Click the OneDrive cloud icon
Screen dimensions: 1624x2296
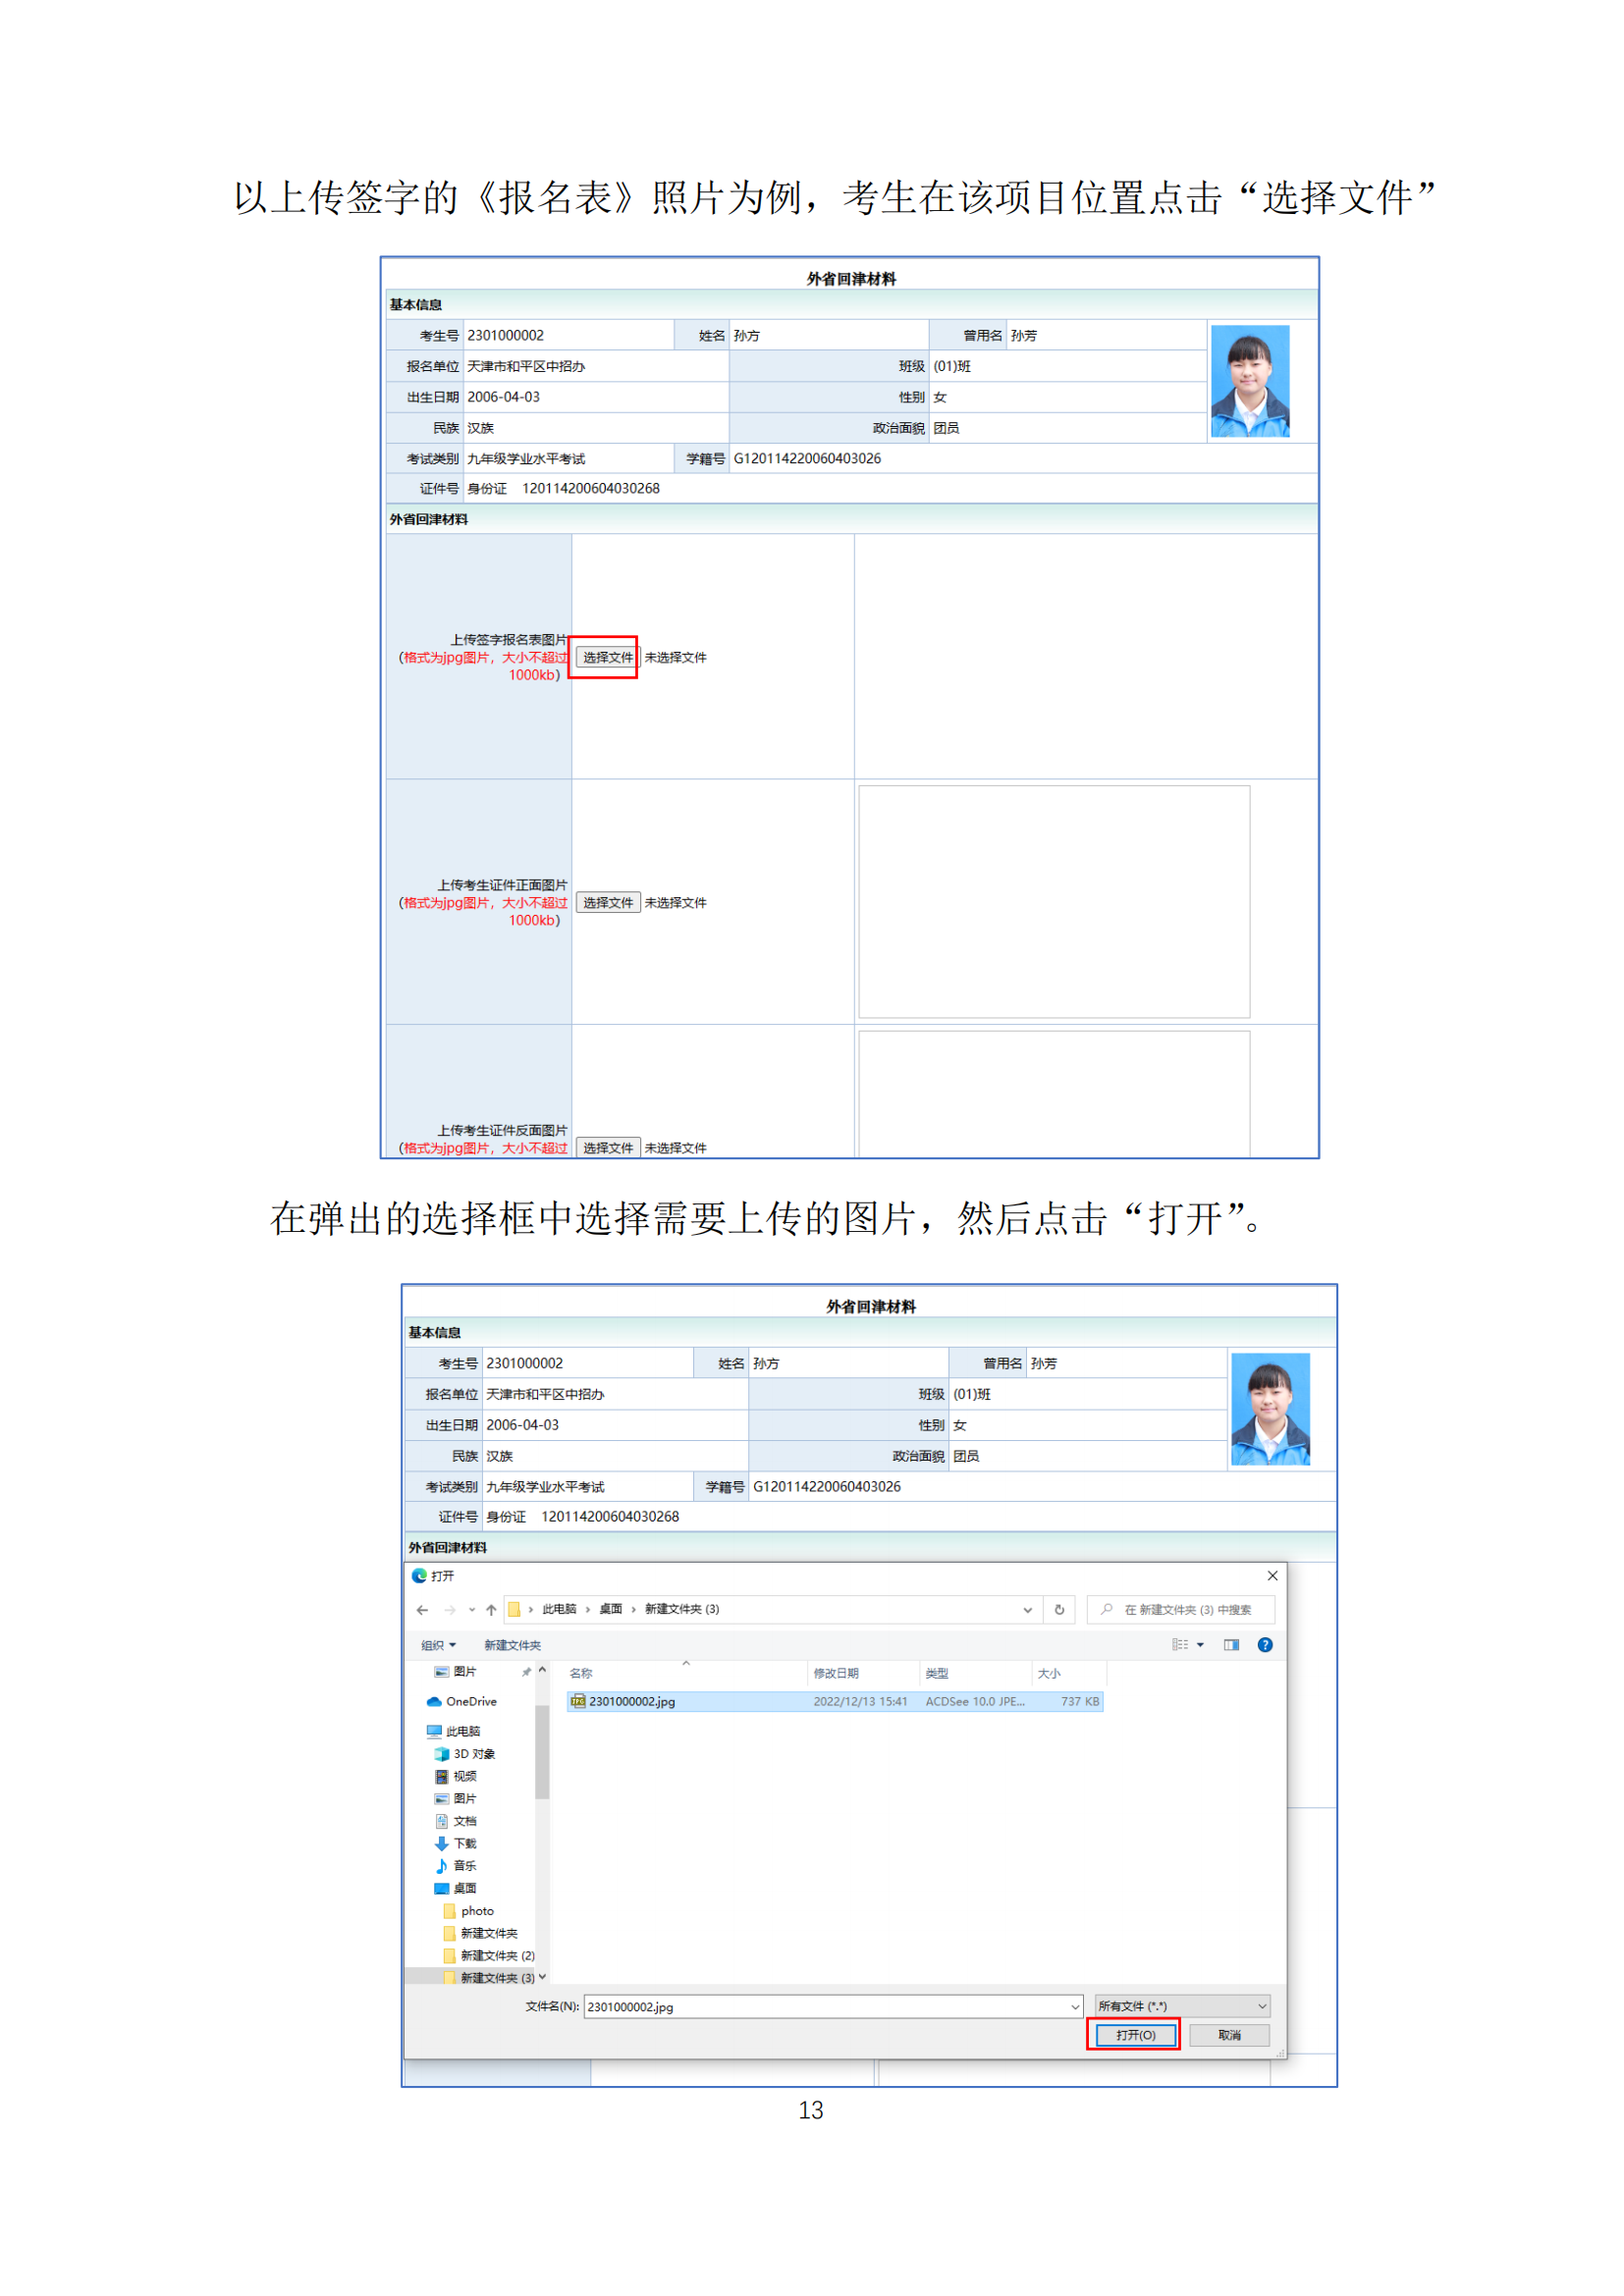click(434, 1701)
